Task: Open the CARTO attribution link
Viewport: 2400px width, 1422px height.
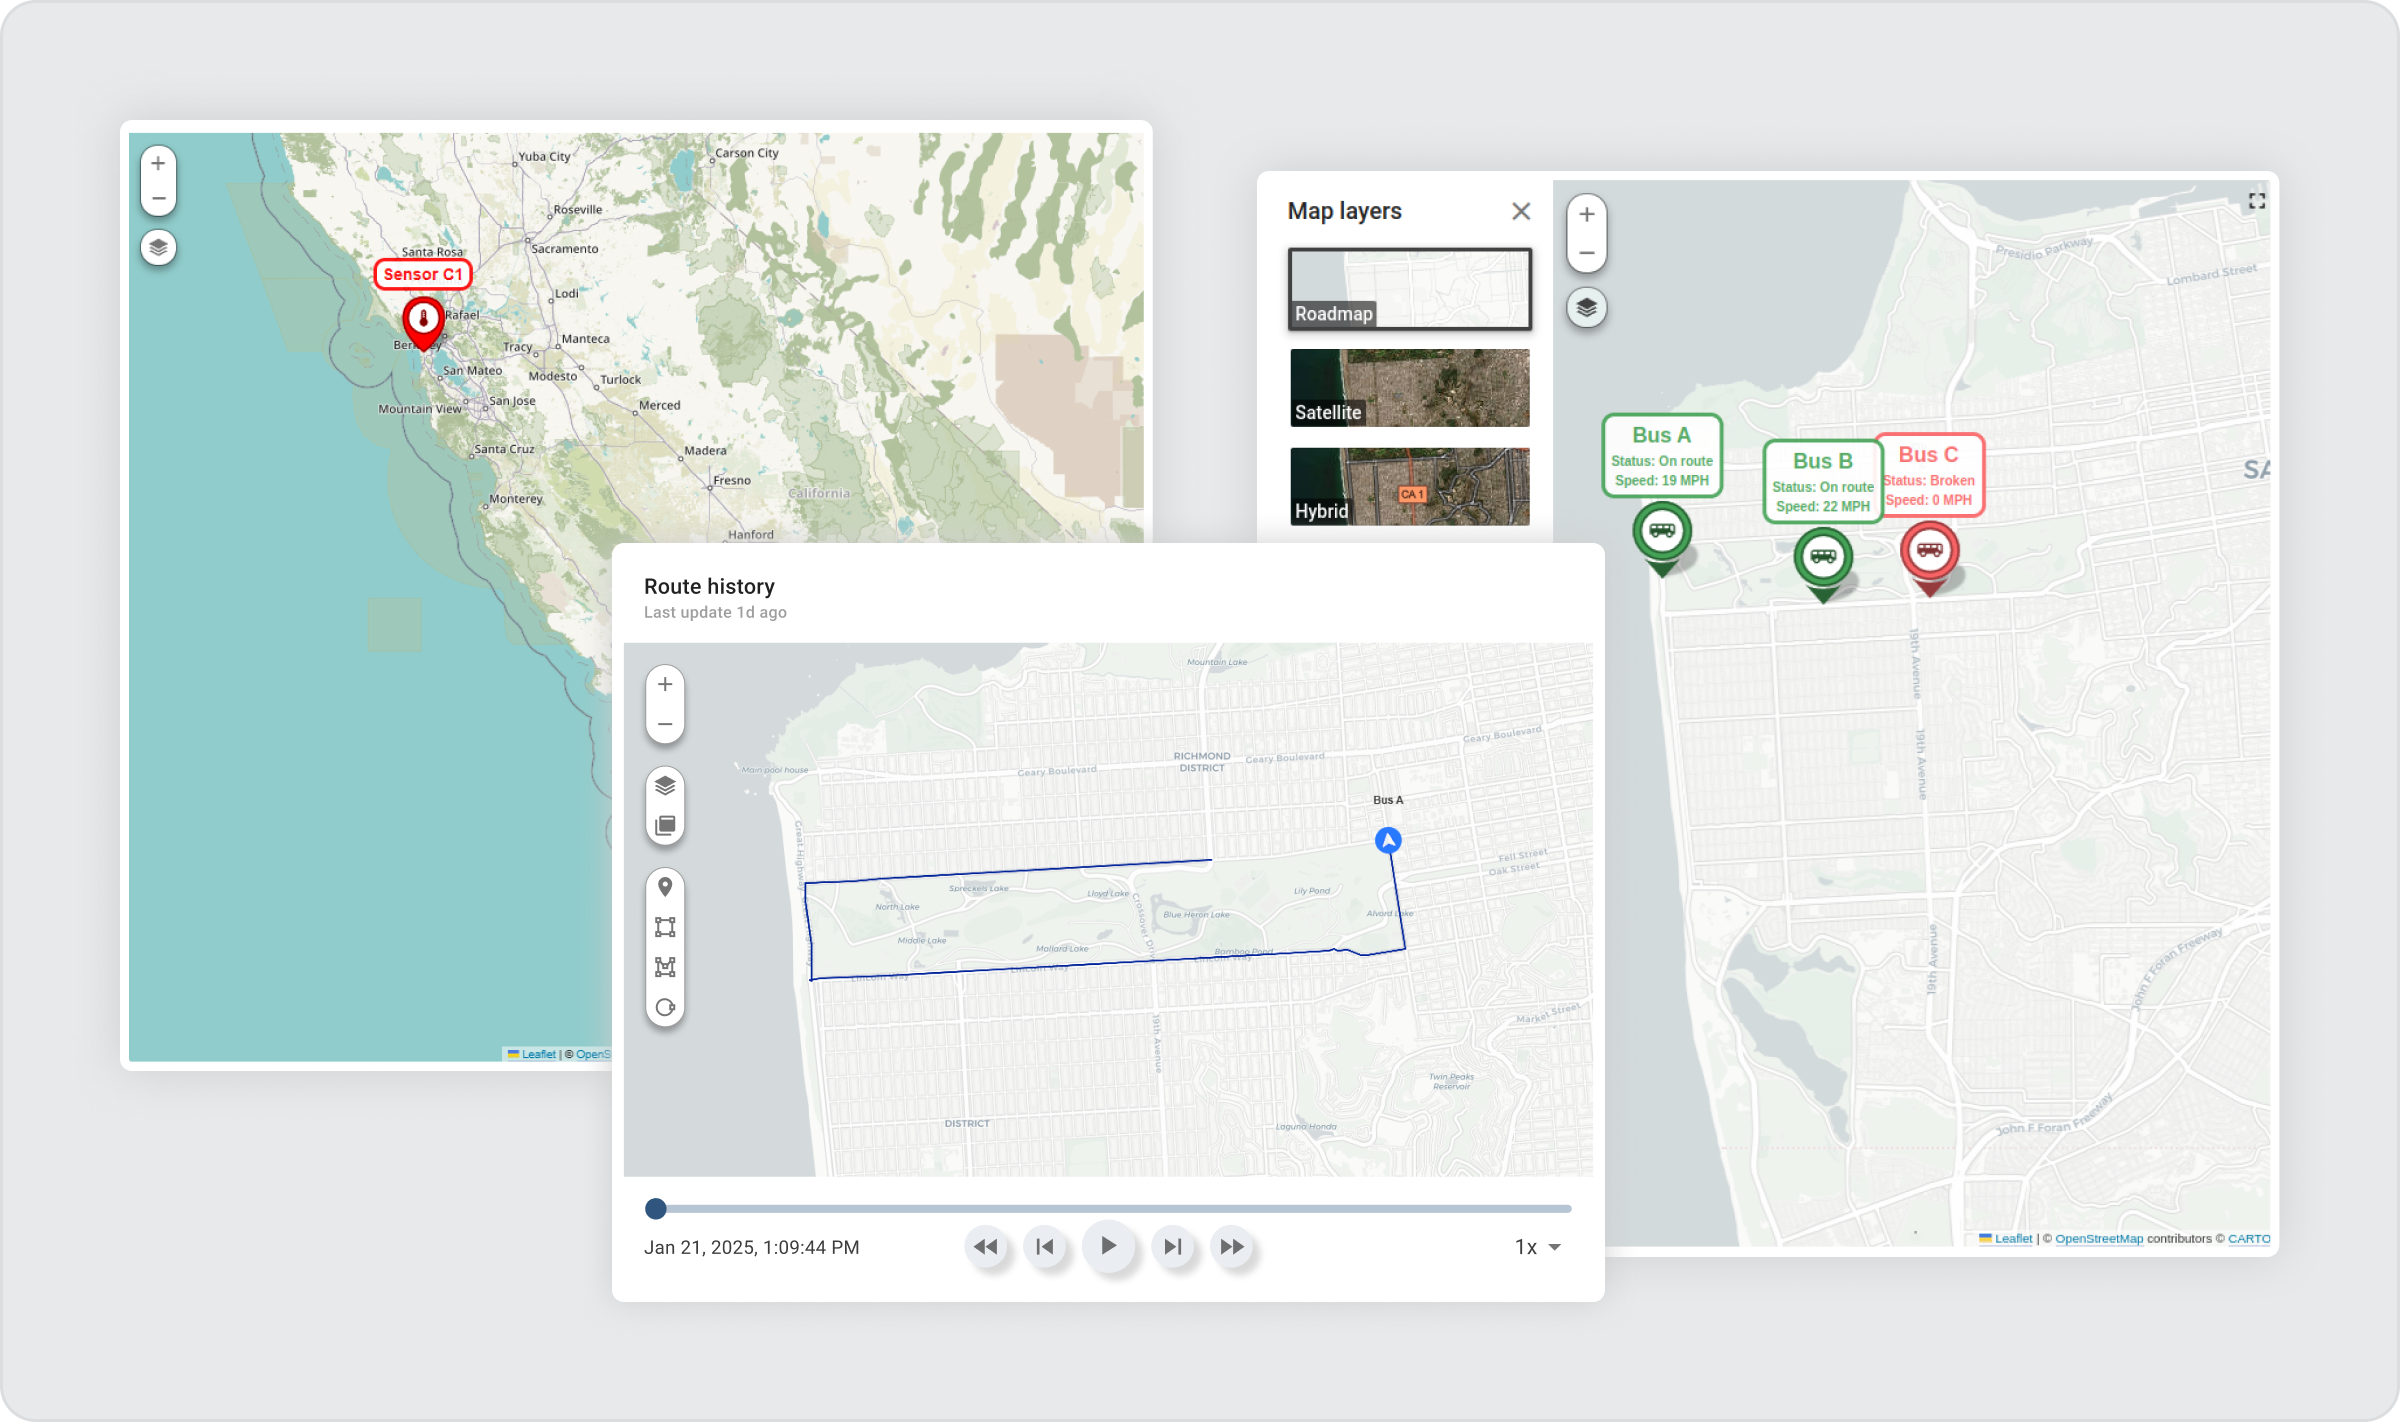Action: click(x=2249, y=1237)
